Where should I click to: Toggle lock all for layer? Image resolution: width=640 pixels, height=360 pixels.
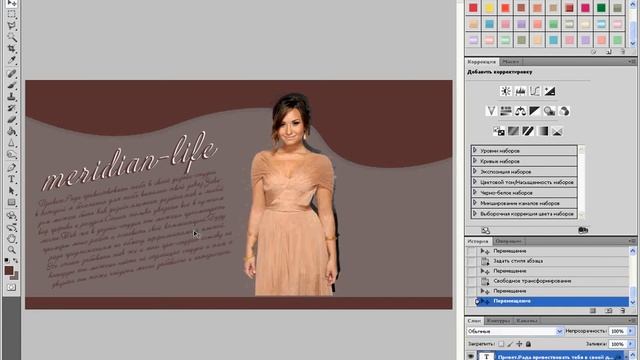528,344
